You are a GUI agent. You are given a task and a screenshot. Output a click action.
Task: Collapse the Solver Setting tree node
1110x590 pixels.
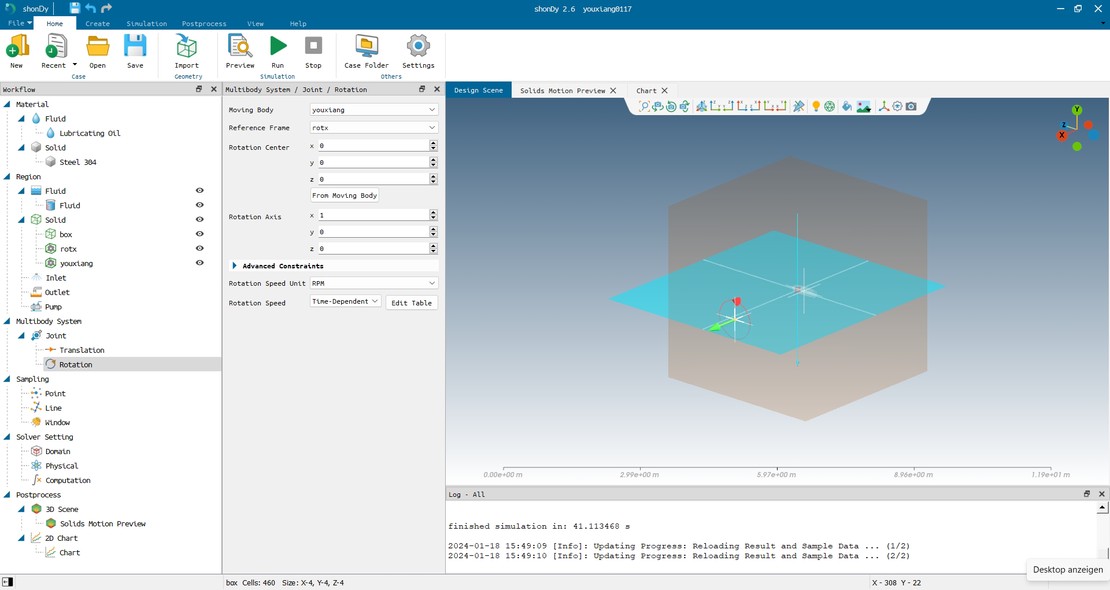(x=8, y=437)
